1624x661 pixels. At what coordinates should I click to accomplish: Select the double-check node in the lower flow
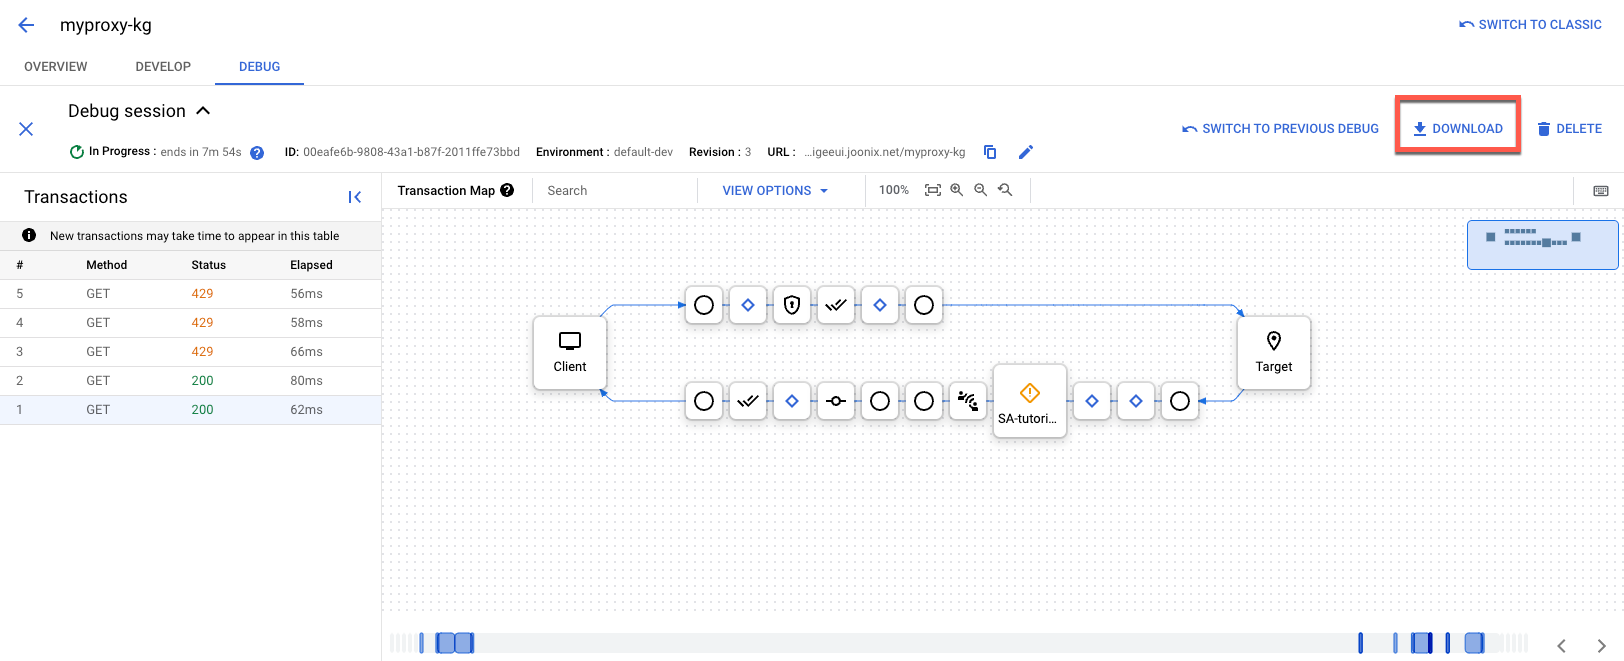click(x=748, y=401)
